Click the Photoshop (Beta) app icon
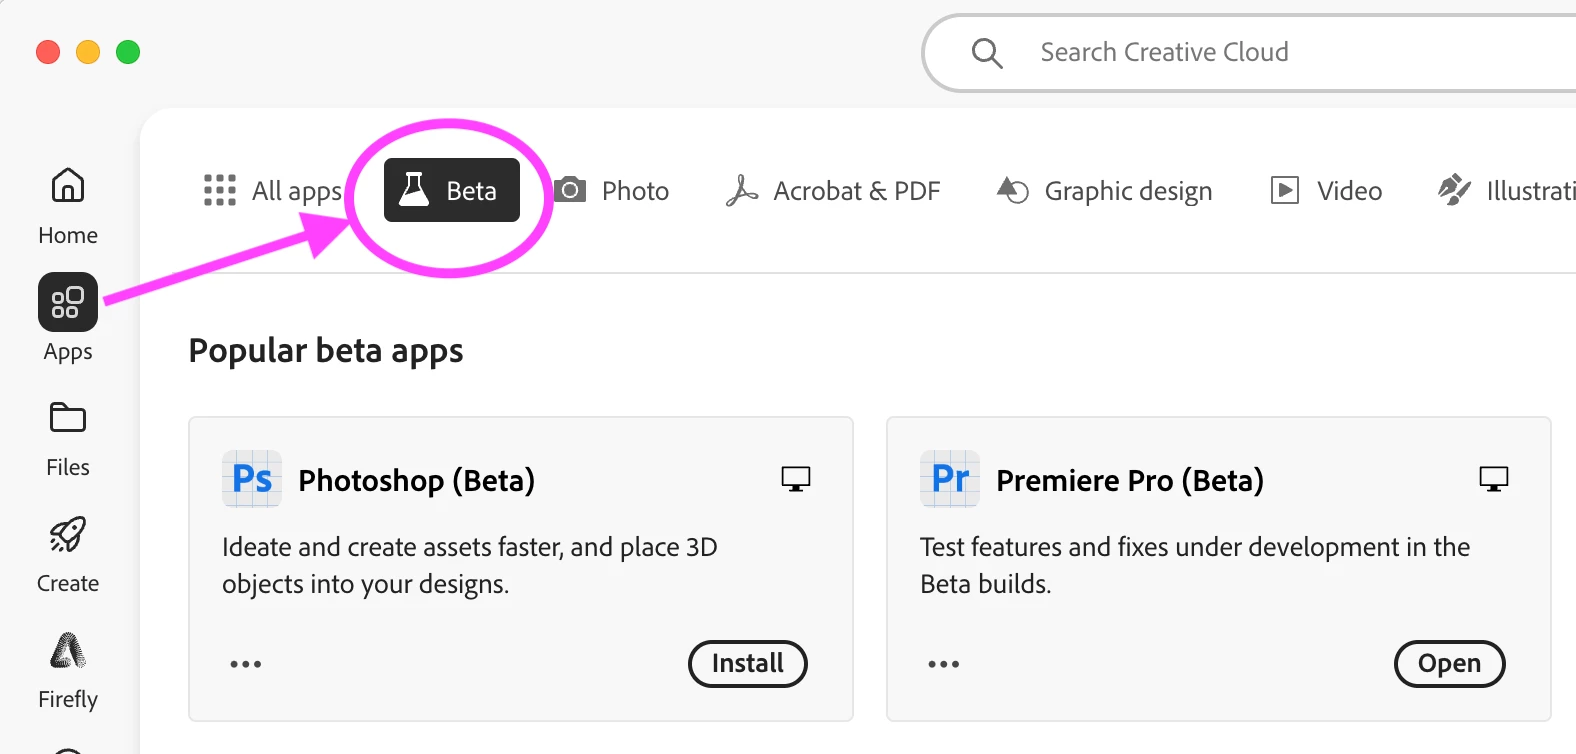This screenshot has width=1576, height=754. [x=252, y=480]
